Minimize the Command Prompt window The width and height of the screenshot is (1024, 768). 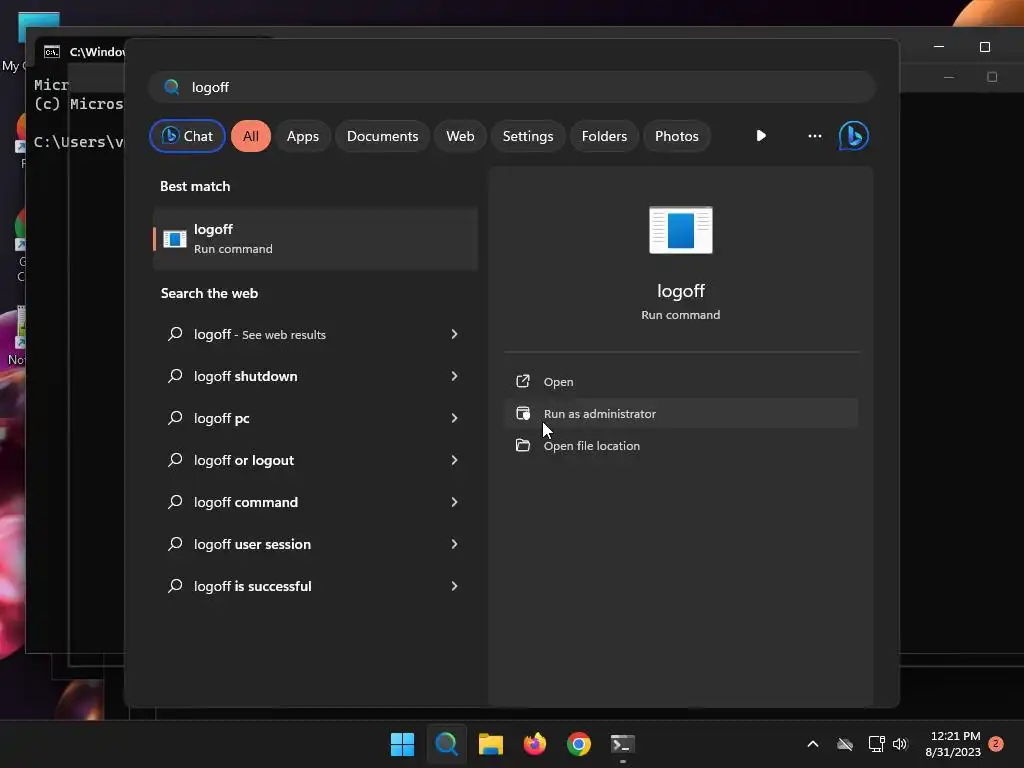939,46
